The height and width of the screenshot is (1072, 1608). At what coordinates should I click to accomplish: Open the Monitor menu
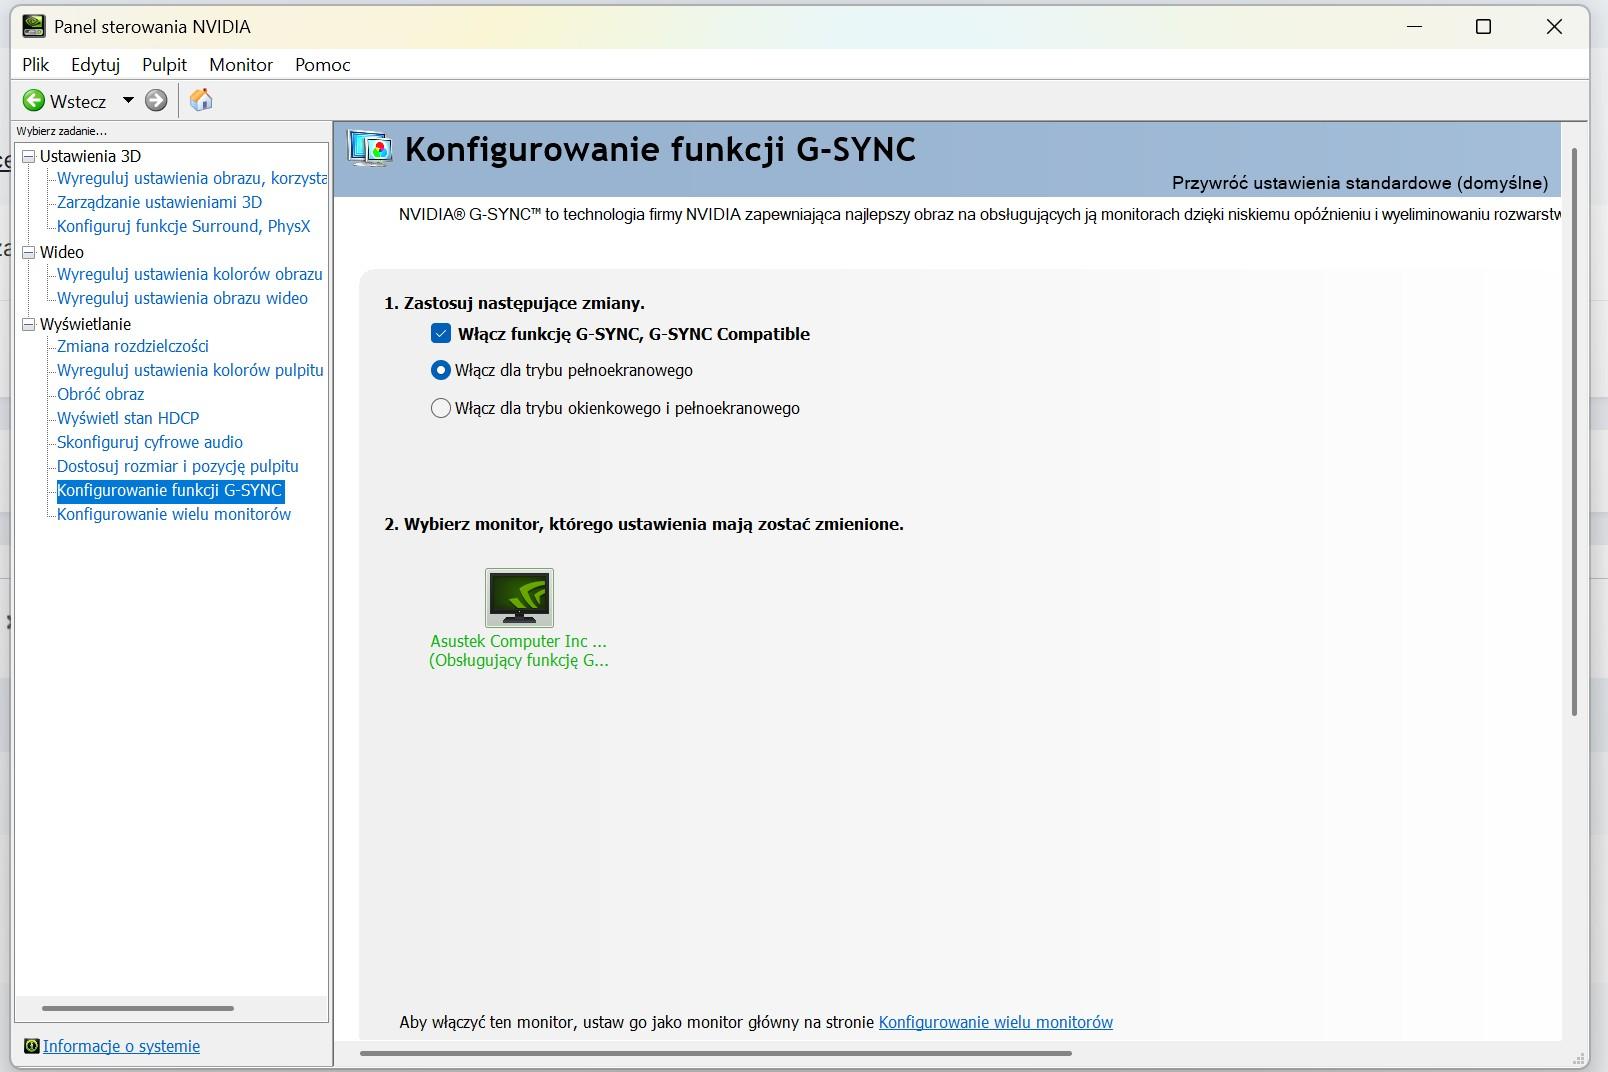point(241,65)
